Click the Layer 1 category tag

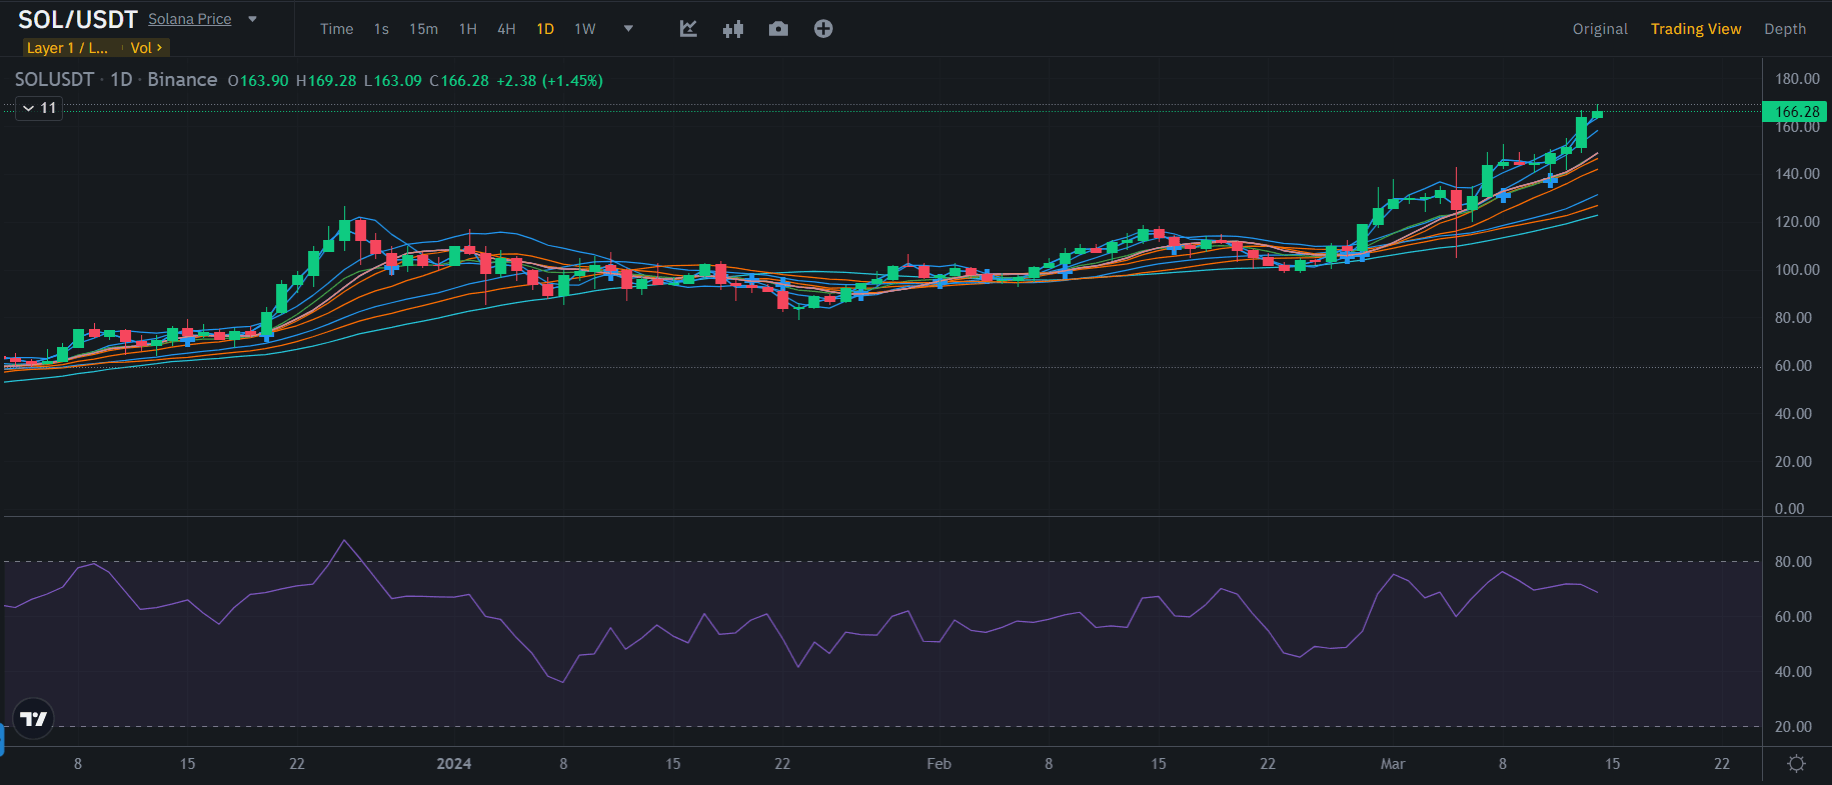[67, 48]
